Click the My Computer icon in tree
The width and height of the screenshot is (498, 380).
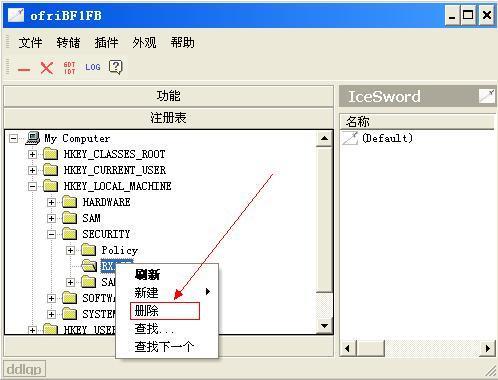(33, 138)
